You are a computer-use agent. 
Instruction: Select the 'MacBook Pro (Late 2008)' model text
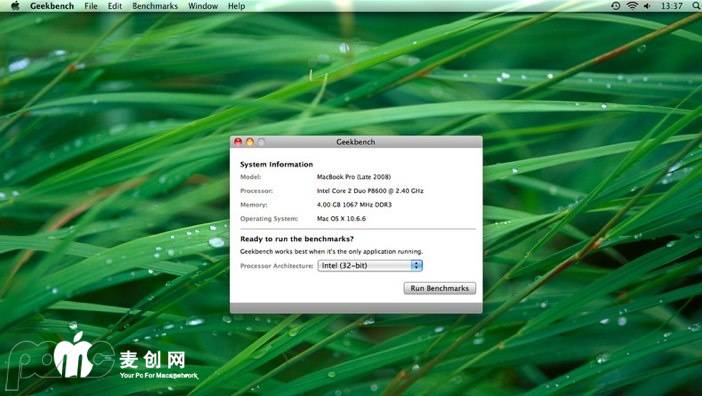(x=354, y=177)
